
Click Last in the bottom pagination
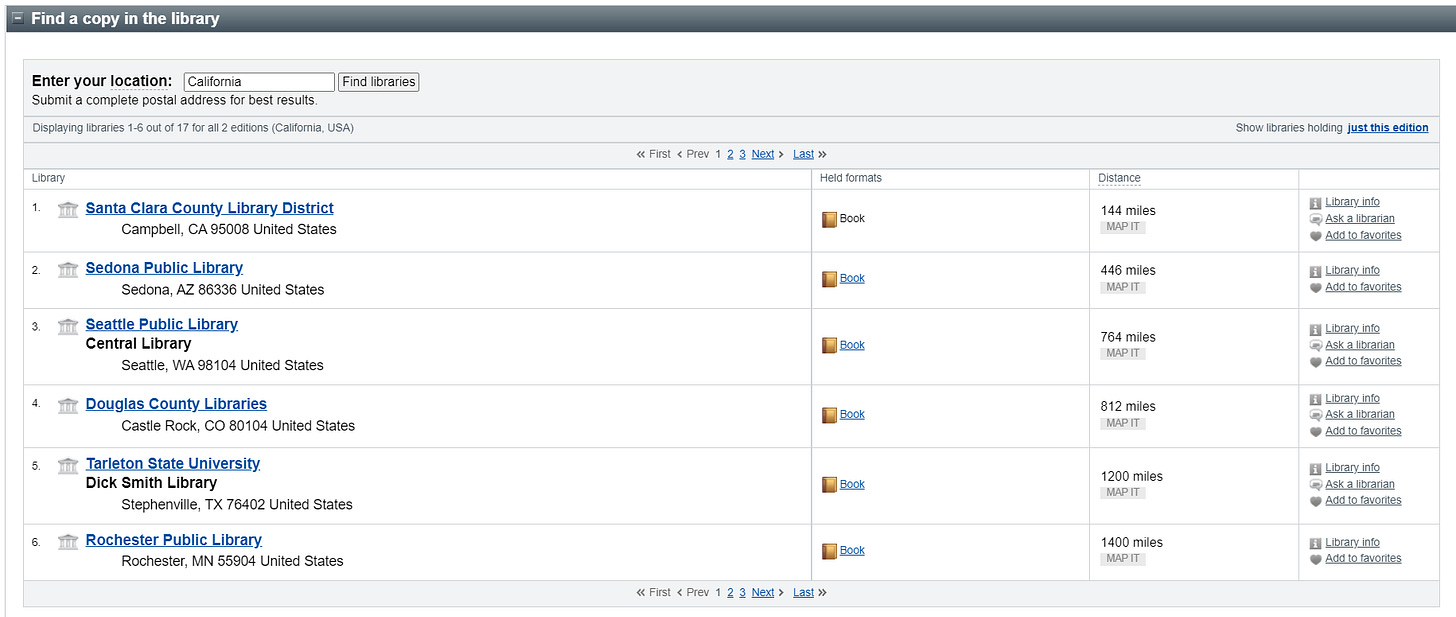point(803,592)
